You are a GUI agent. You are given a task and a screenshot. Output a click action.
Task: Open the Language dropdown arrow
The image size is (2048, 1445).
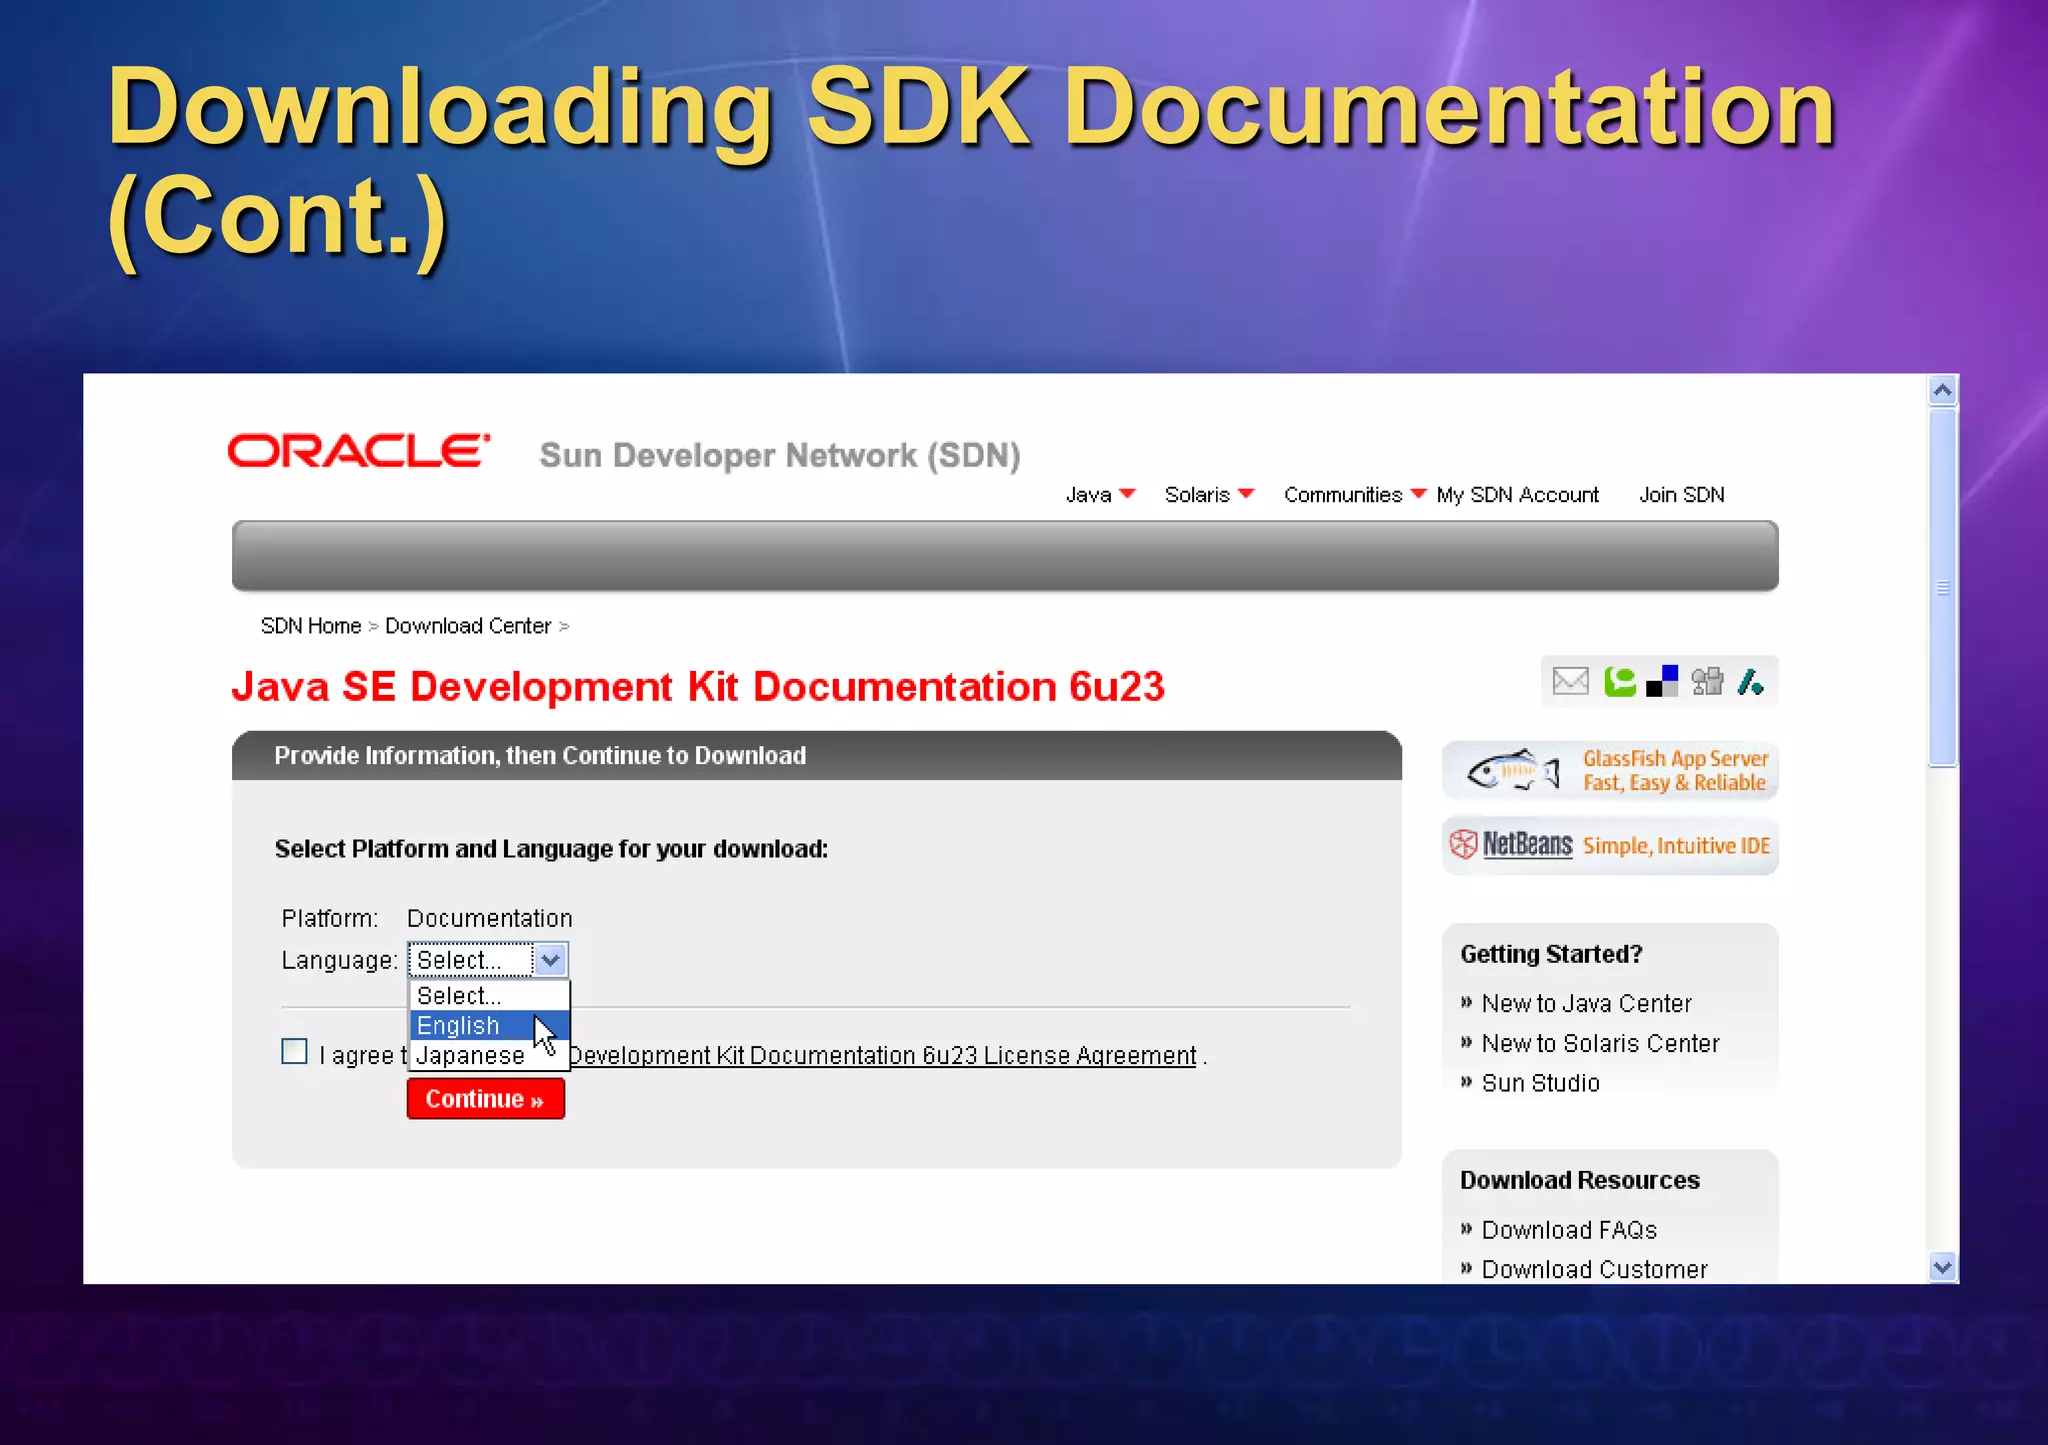coord(550,960)
